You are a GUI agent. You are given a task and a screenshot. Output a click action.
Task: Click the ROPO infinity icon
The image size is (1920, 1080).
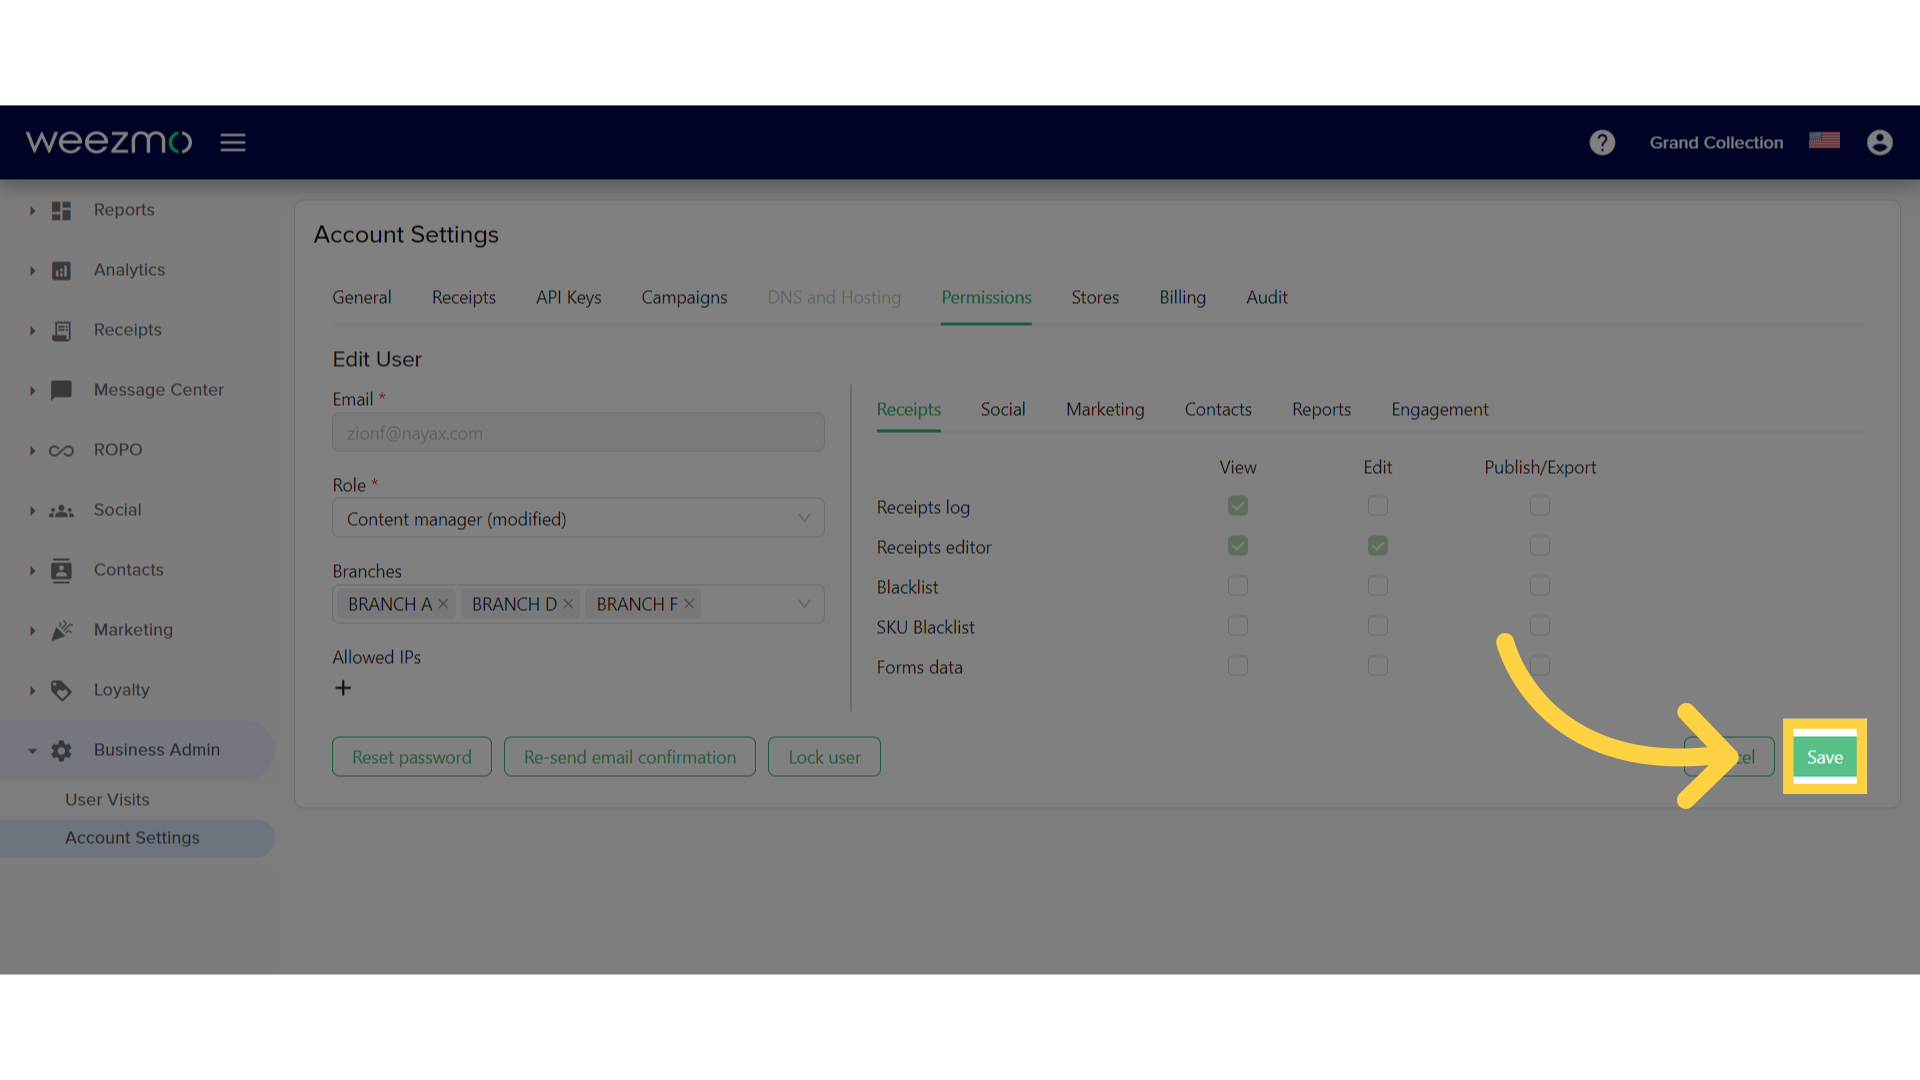pyautogui.click(x=61, y=451)
